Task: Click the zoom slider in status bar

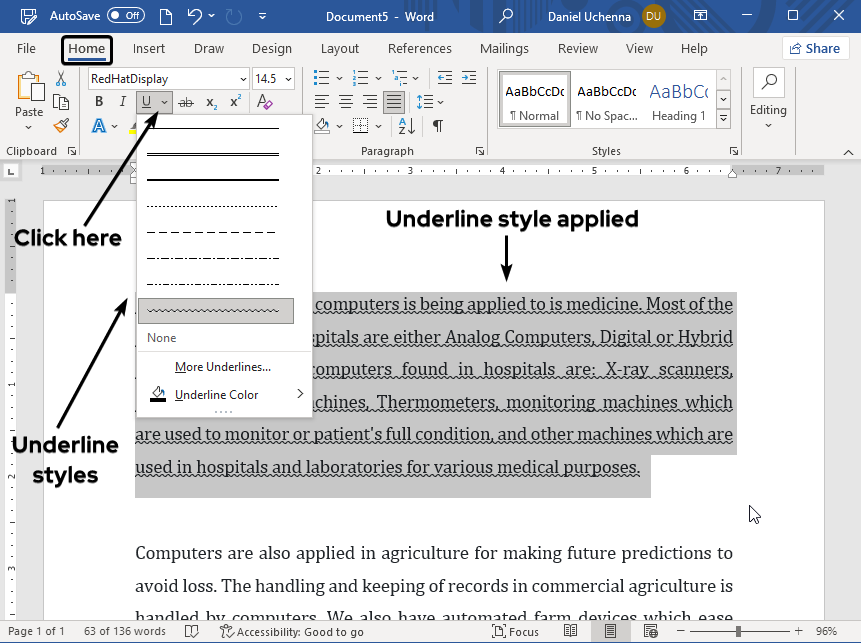Action: tap(738, 632)
